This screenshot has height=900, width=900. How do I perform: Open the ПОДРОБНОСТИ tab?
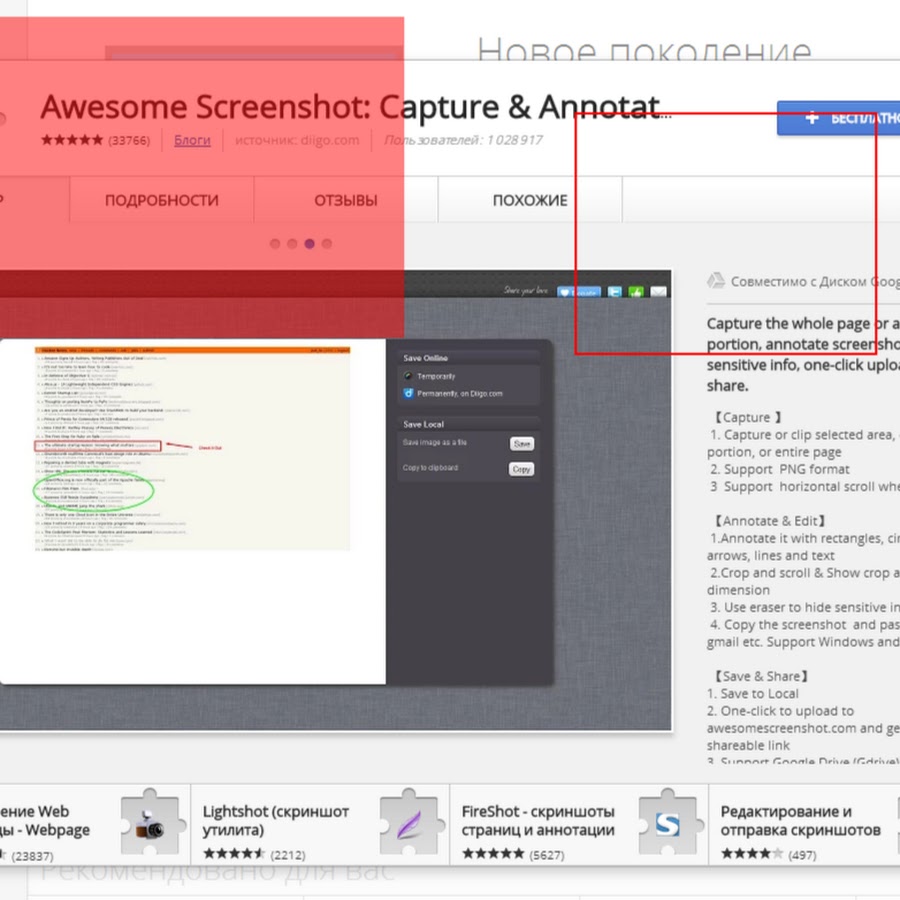click(x=161, y=200)
